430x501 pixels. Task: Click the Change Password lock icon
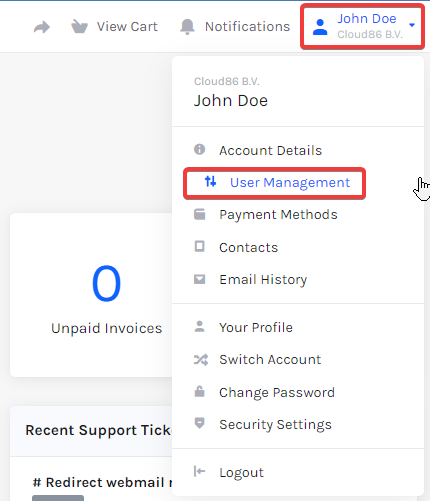200,391
